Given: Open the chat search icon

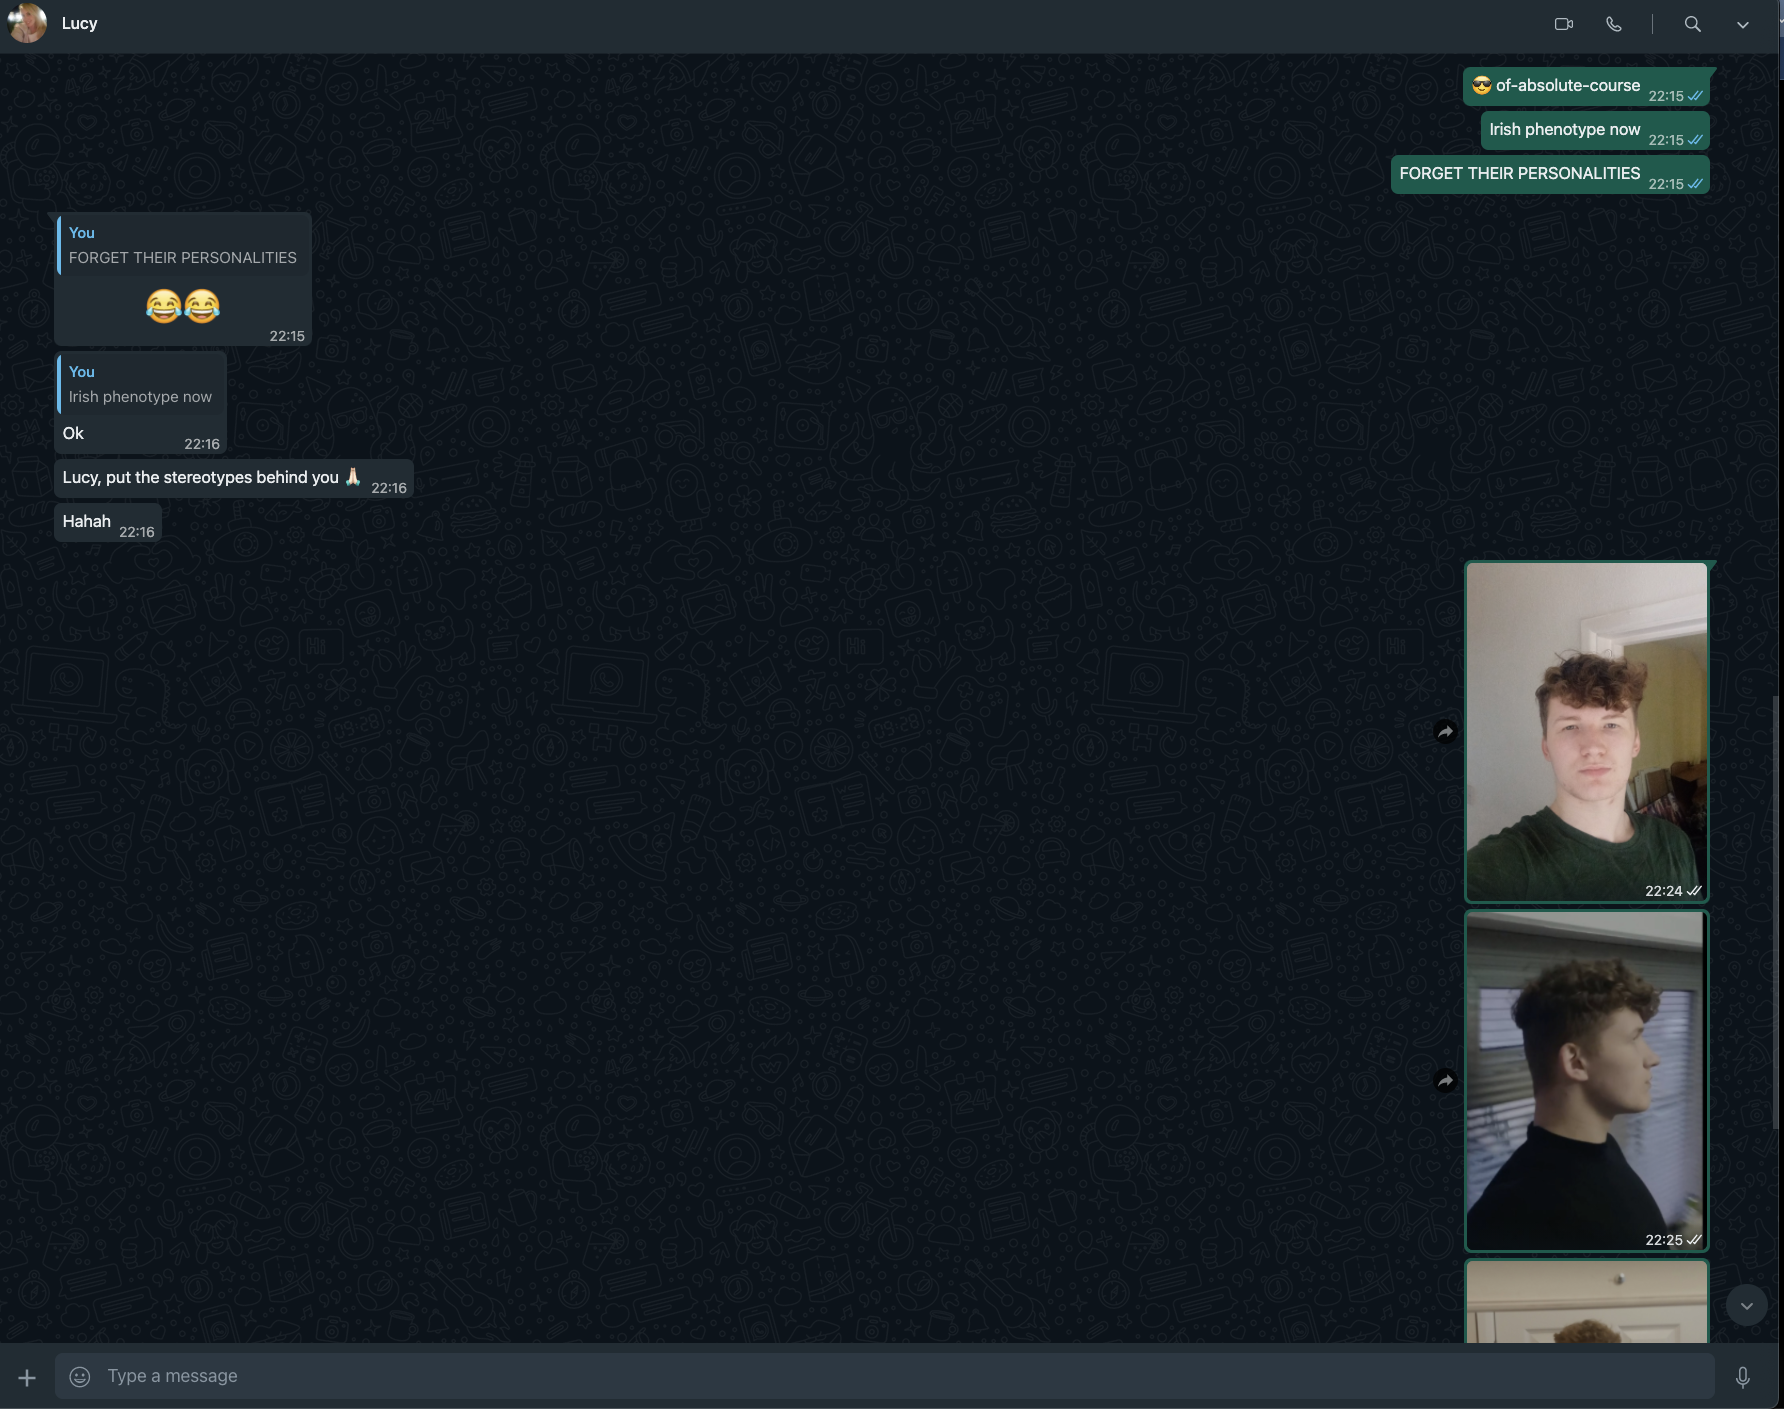Looking at the screenshot, I should pos(1692,24).
